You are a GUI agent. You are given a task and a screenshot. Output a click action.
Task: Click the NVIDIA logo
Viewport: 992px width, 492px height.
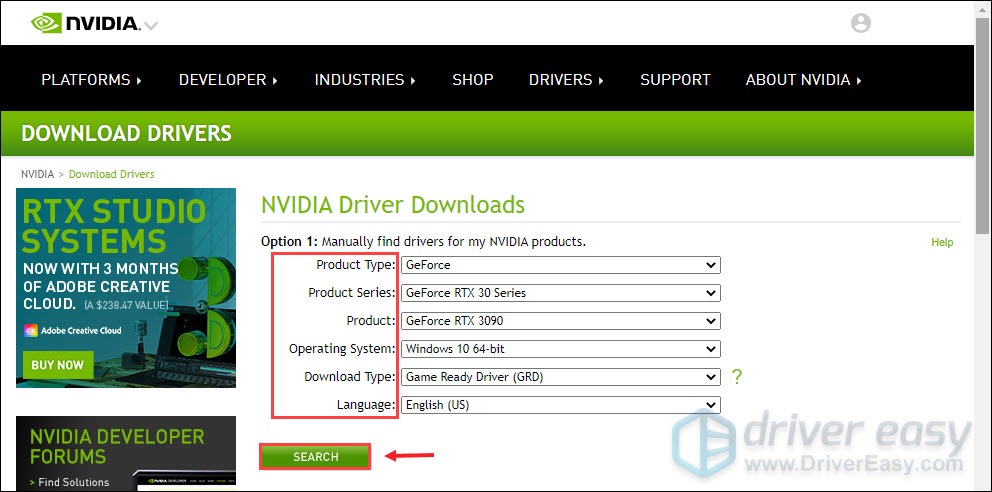coord(85,24)
